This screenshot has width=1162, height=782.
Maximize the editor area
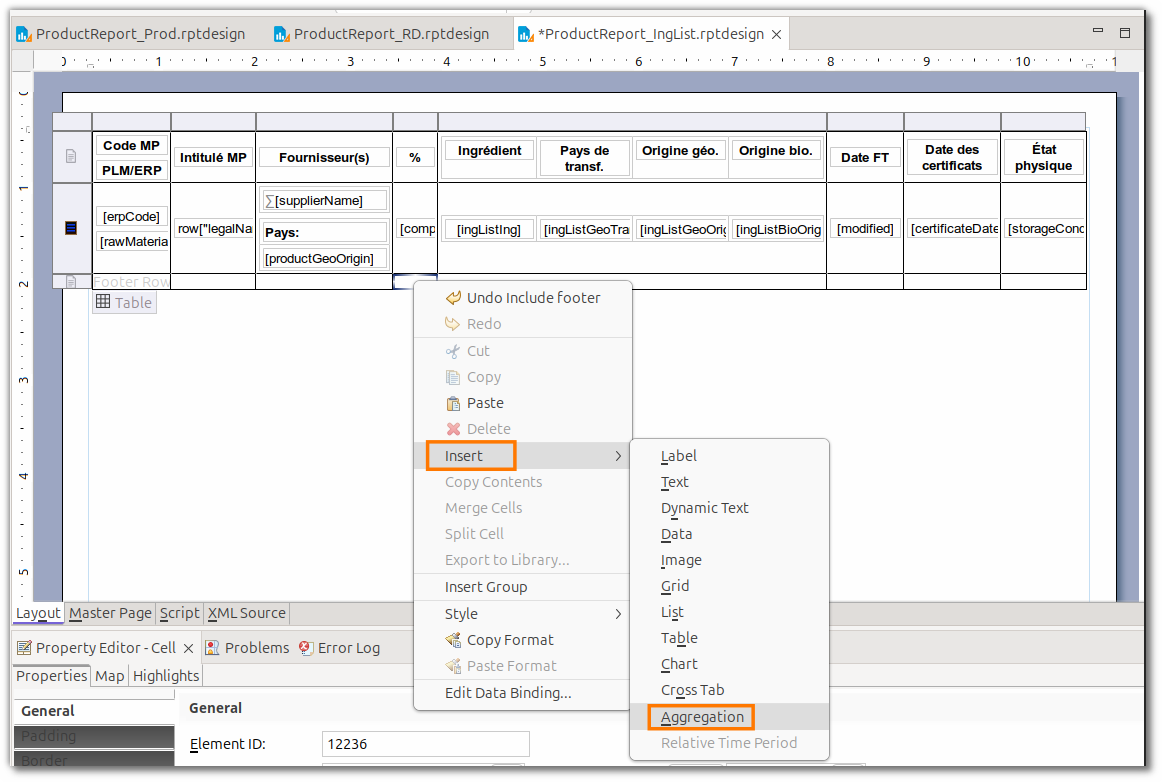[x=1124, y=33]
